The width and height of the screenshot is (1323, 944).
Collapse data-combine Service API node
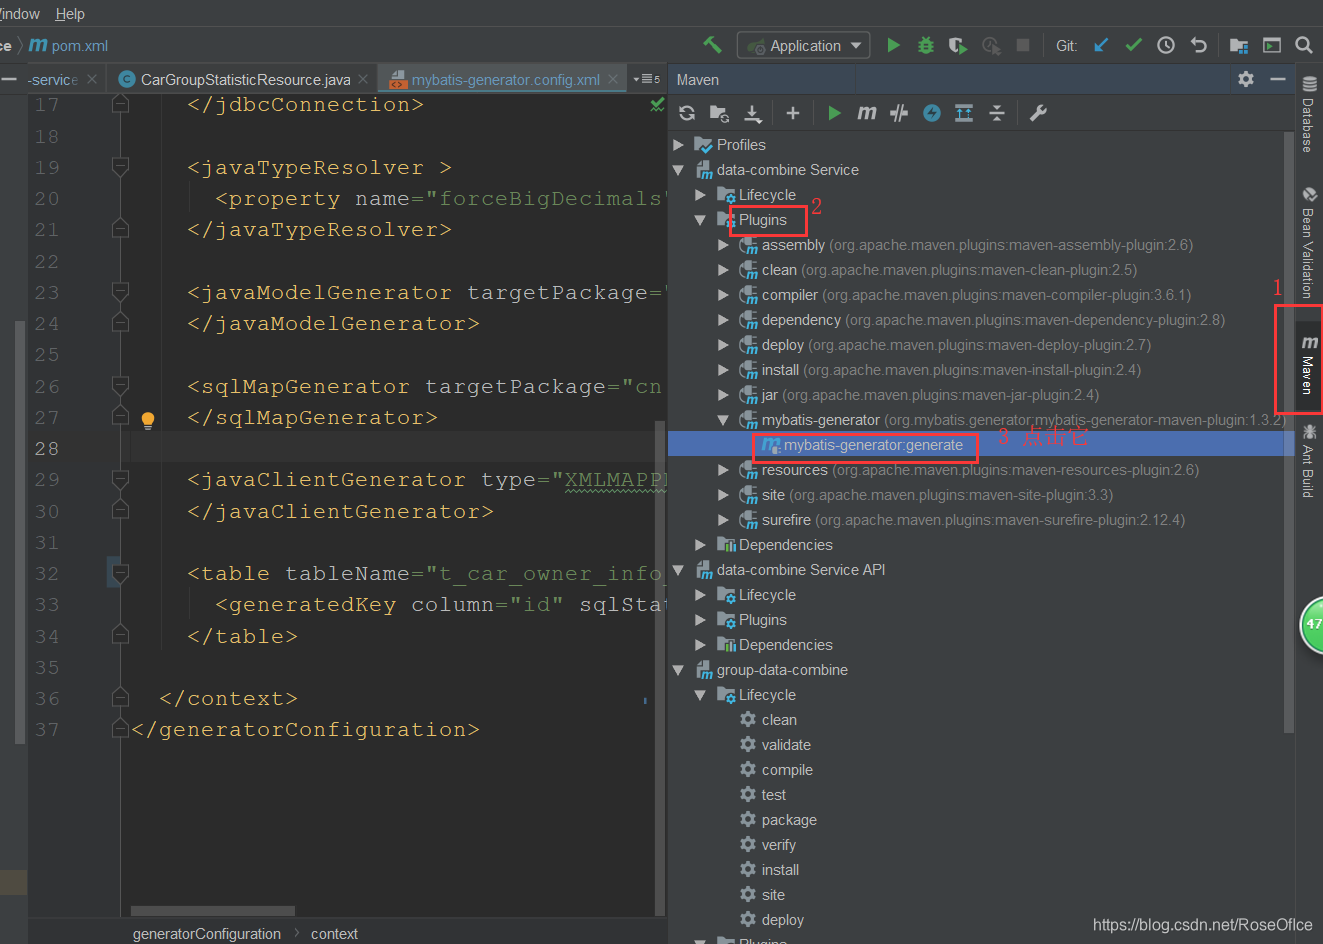pos(678,570)
